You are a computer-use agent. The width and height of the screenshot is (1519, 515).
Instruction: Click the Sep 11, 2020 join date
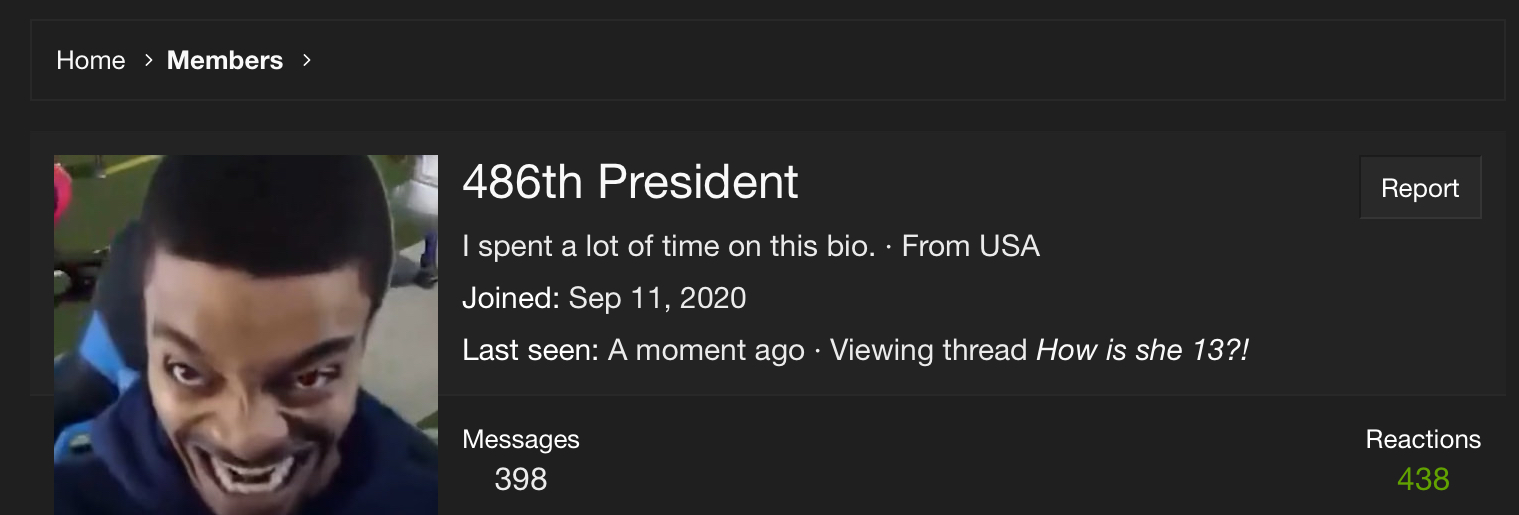(658, 298)
